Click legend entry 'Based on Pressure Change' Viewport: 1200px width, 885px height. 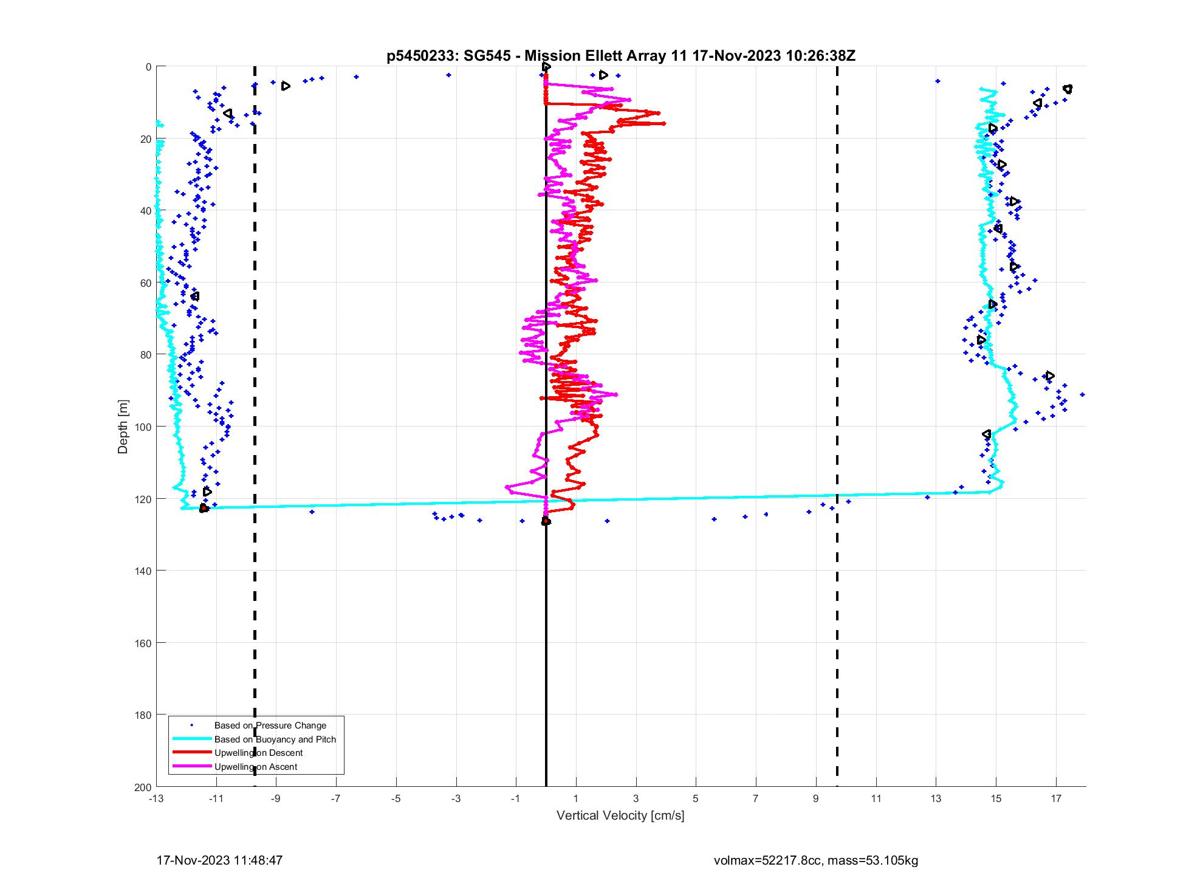click(x=270, y=725)
